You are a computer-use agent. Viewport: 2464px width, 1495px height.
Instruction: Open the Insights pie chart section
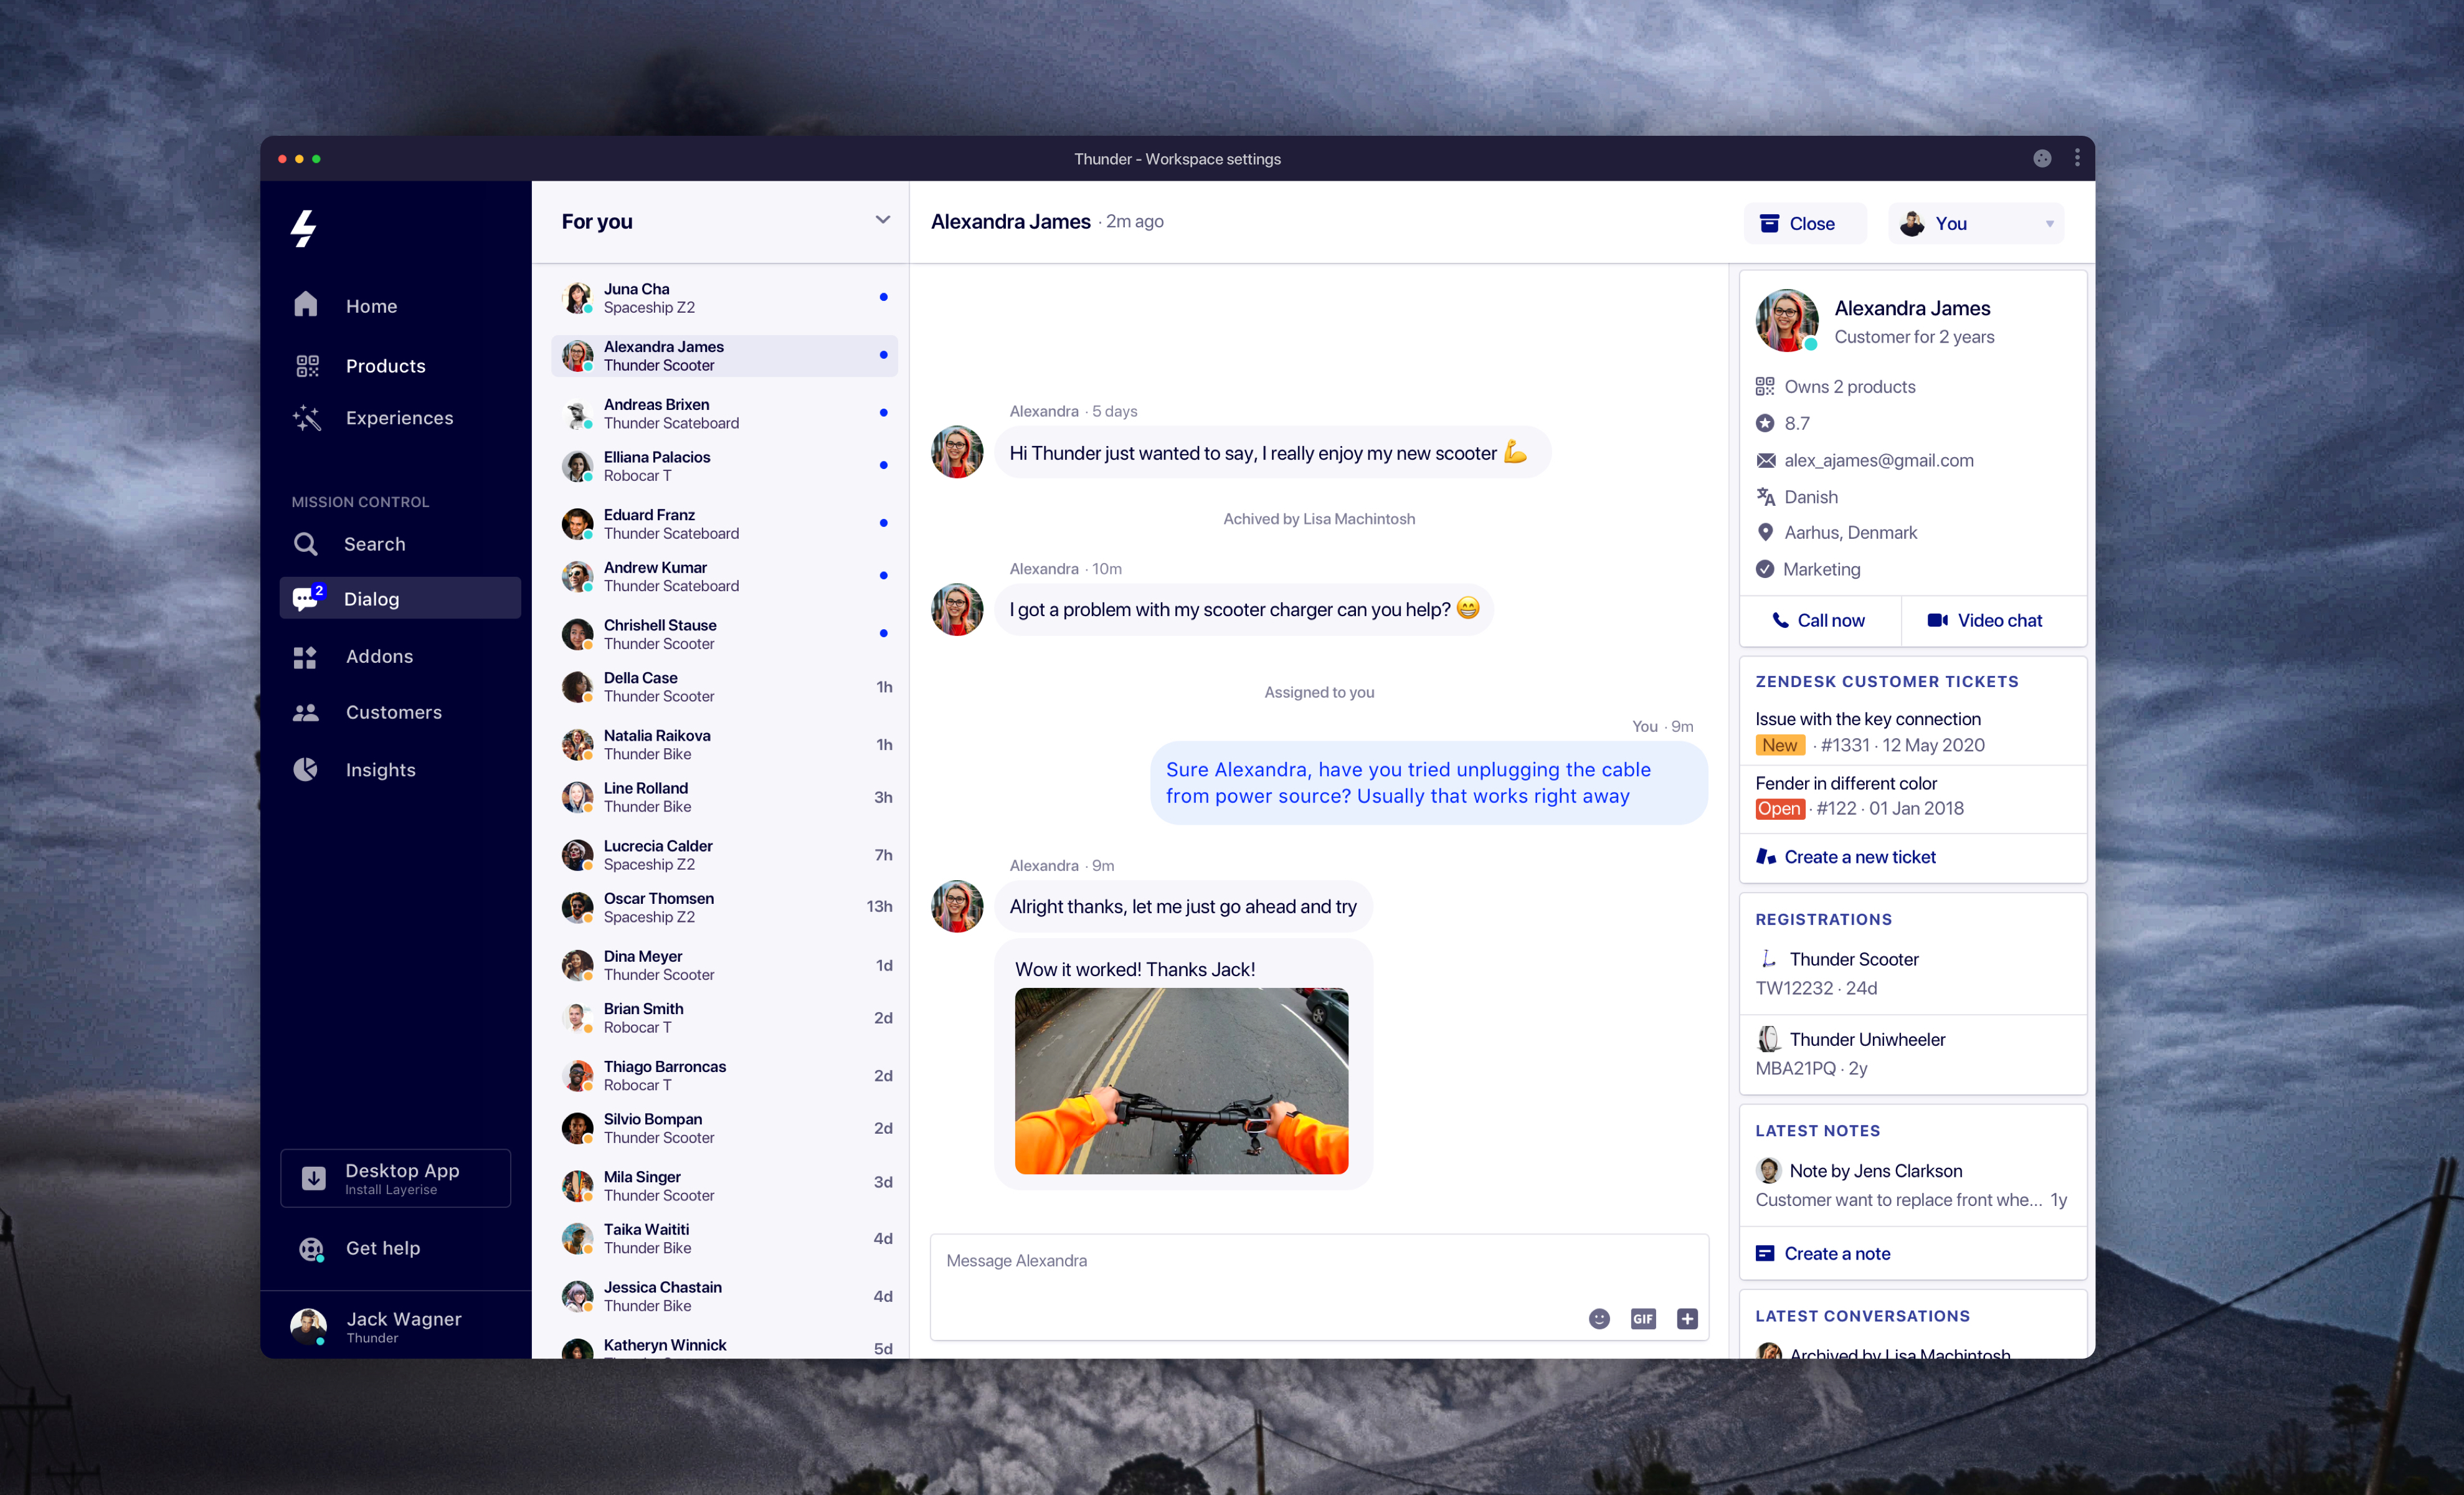point(380,769)
